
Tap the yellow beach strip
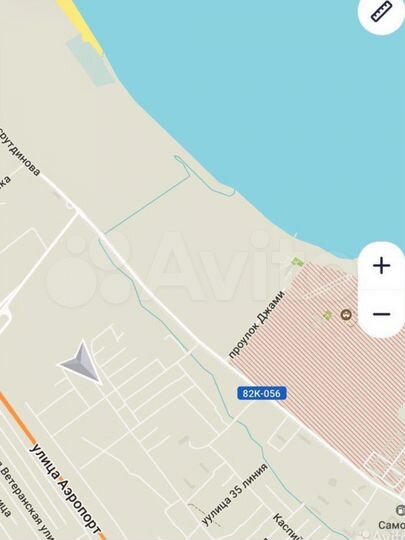pos(81,26)
